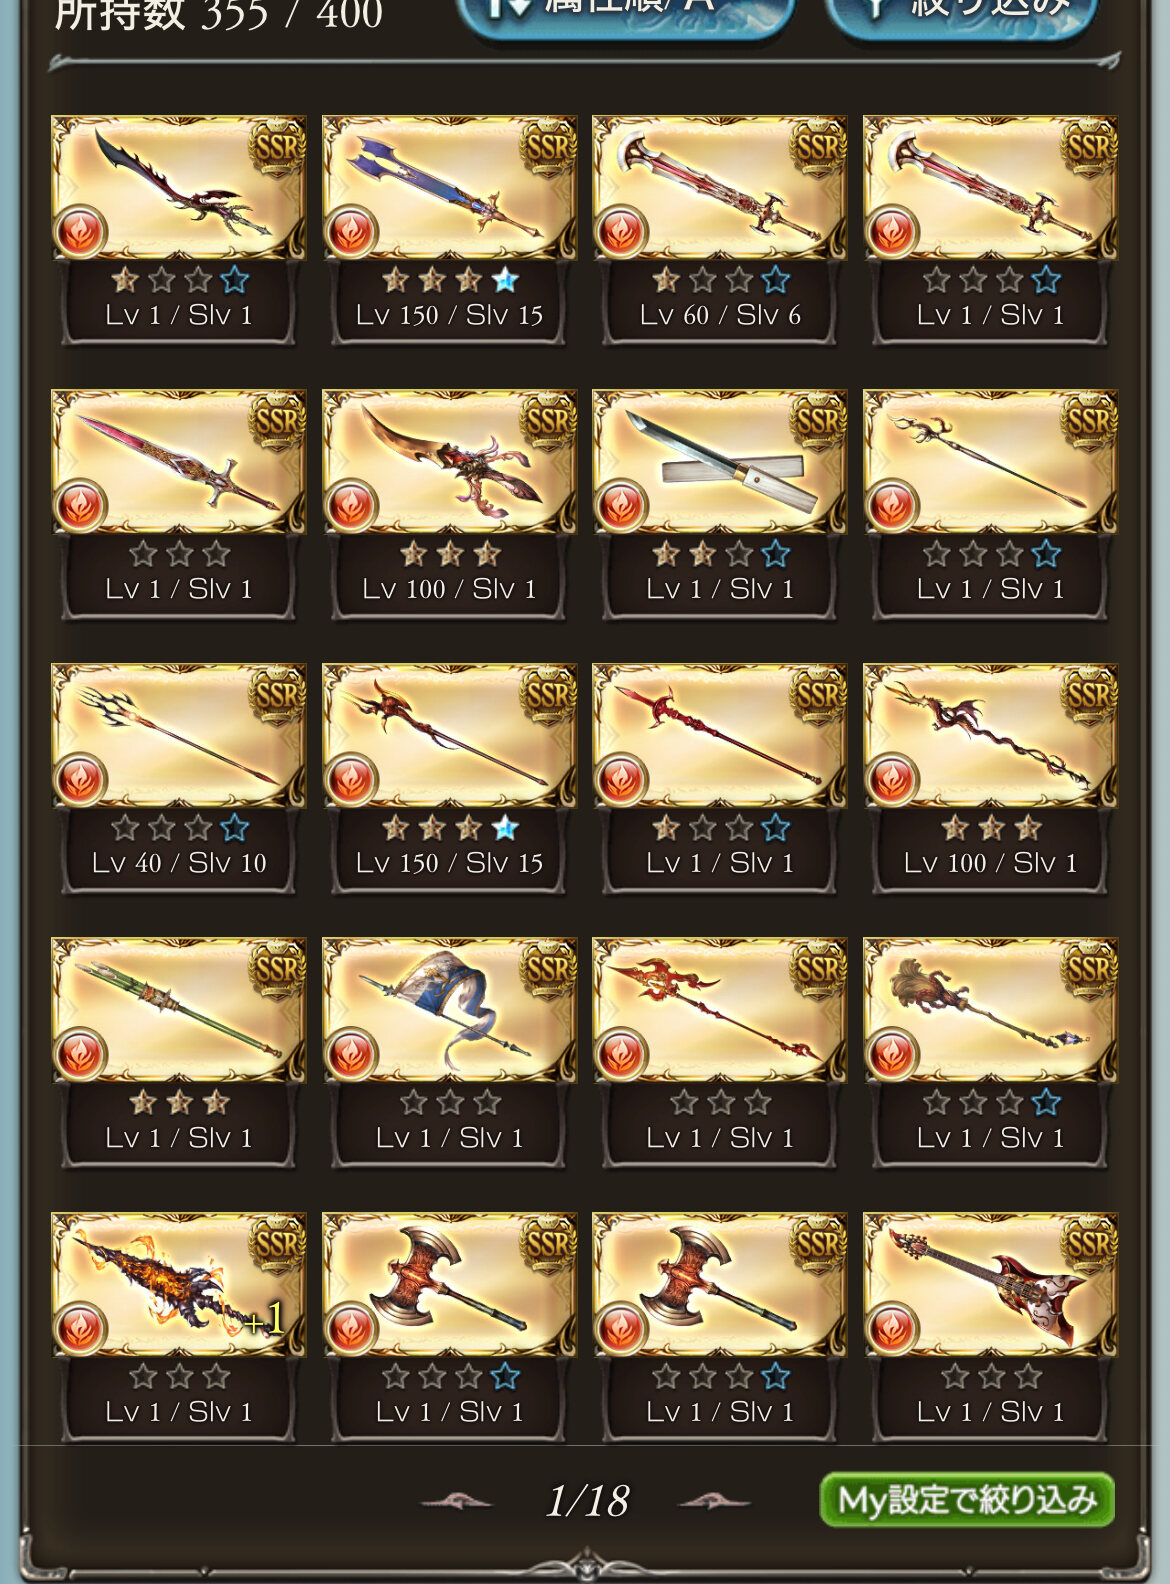Select the black jagged sword in first slot

coord(179,231)
